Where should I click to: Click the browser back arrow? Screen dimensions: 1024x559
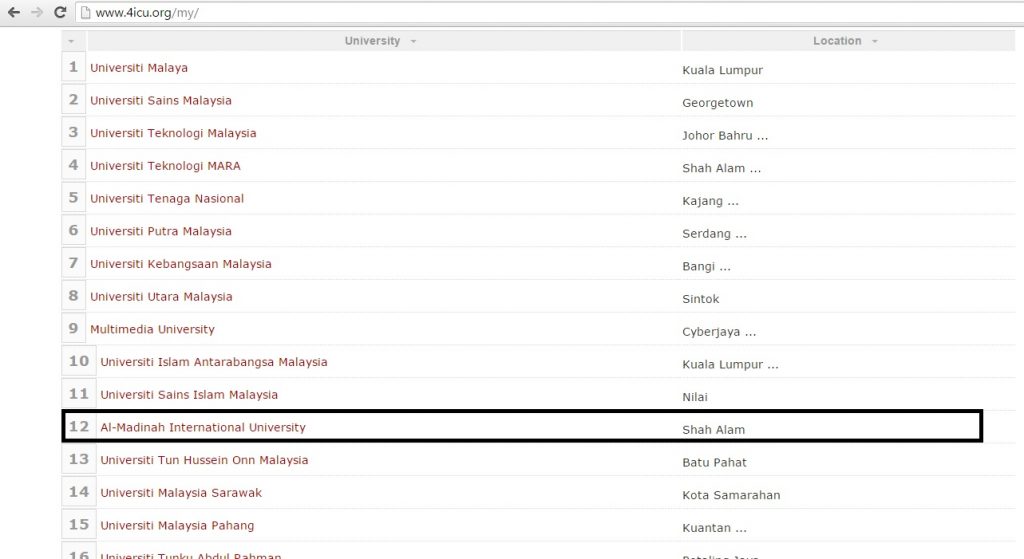point(14,13)
